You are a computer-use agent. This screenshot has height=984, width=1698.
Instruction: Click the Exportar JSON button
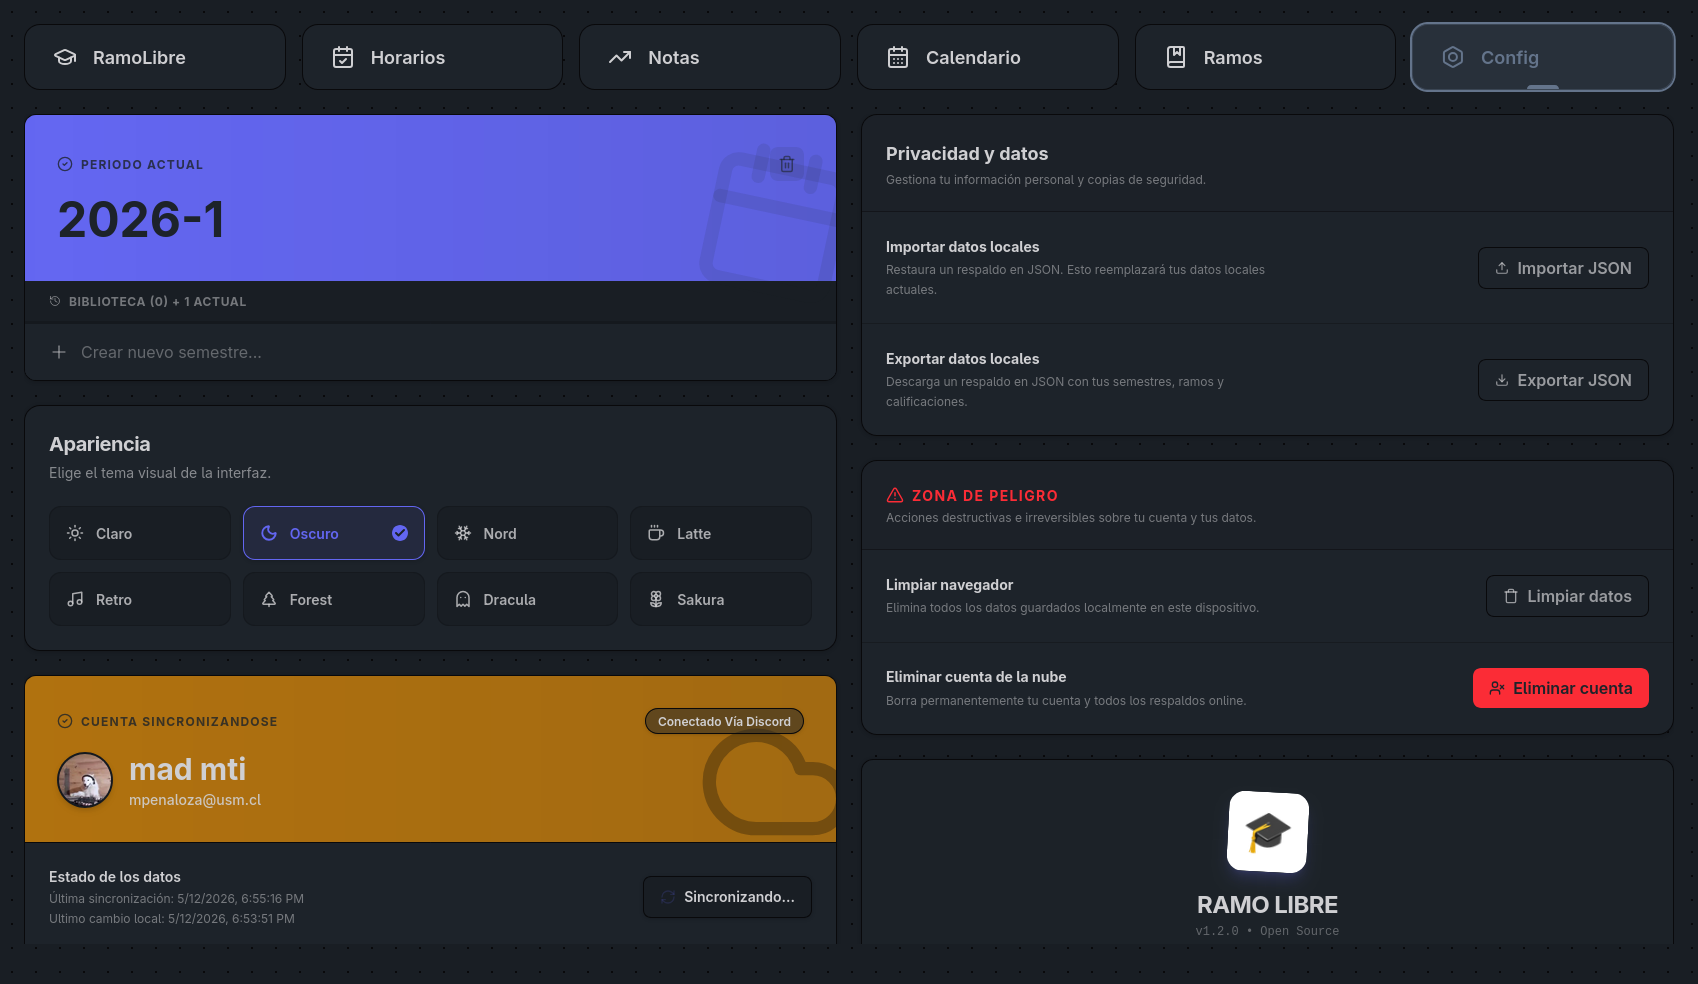pos(1563,380)
